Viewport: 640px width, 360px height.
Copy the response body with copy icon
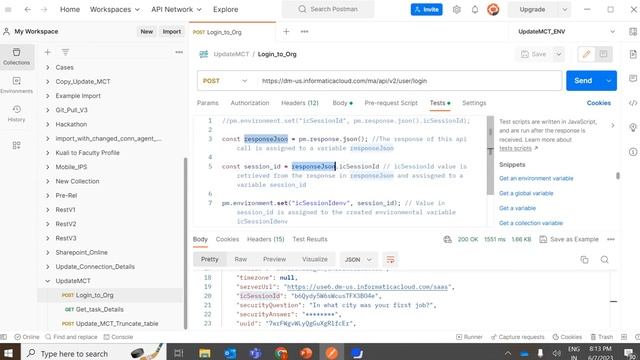[584, 260]
